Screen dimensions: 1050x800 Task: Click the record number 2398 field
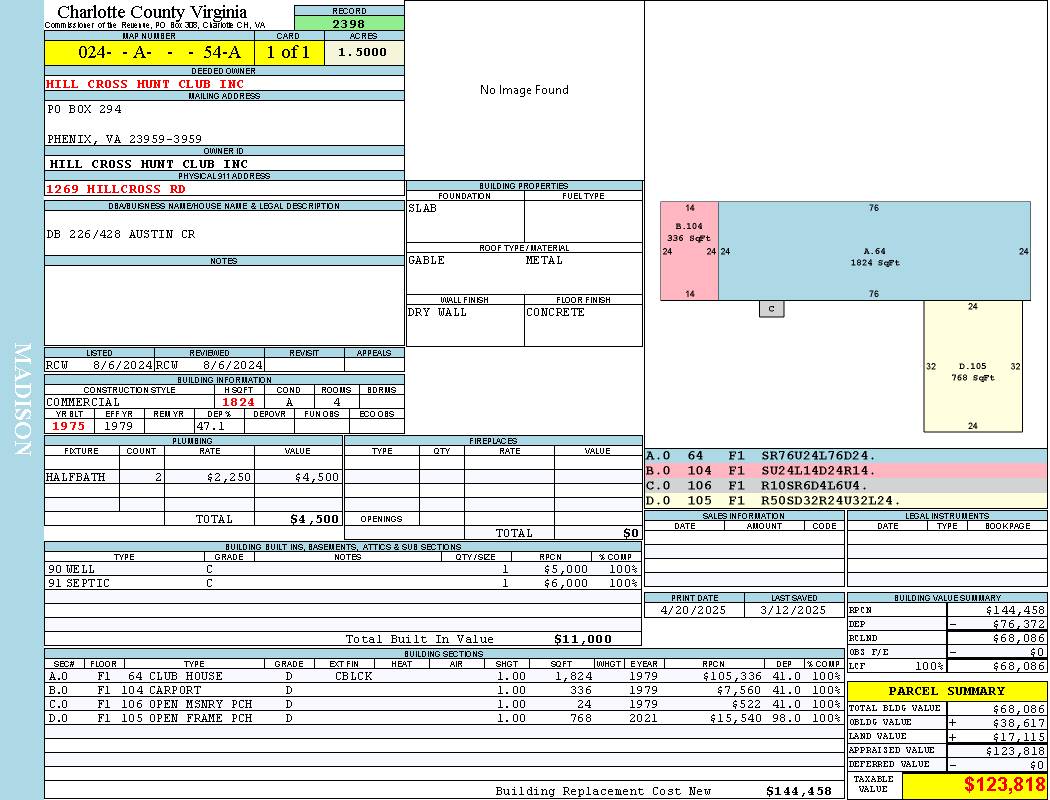coord(349,23)
